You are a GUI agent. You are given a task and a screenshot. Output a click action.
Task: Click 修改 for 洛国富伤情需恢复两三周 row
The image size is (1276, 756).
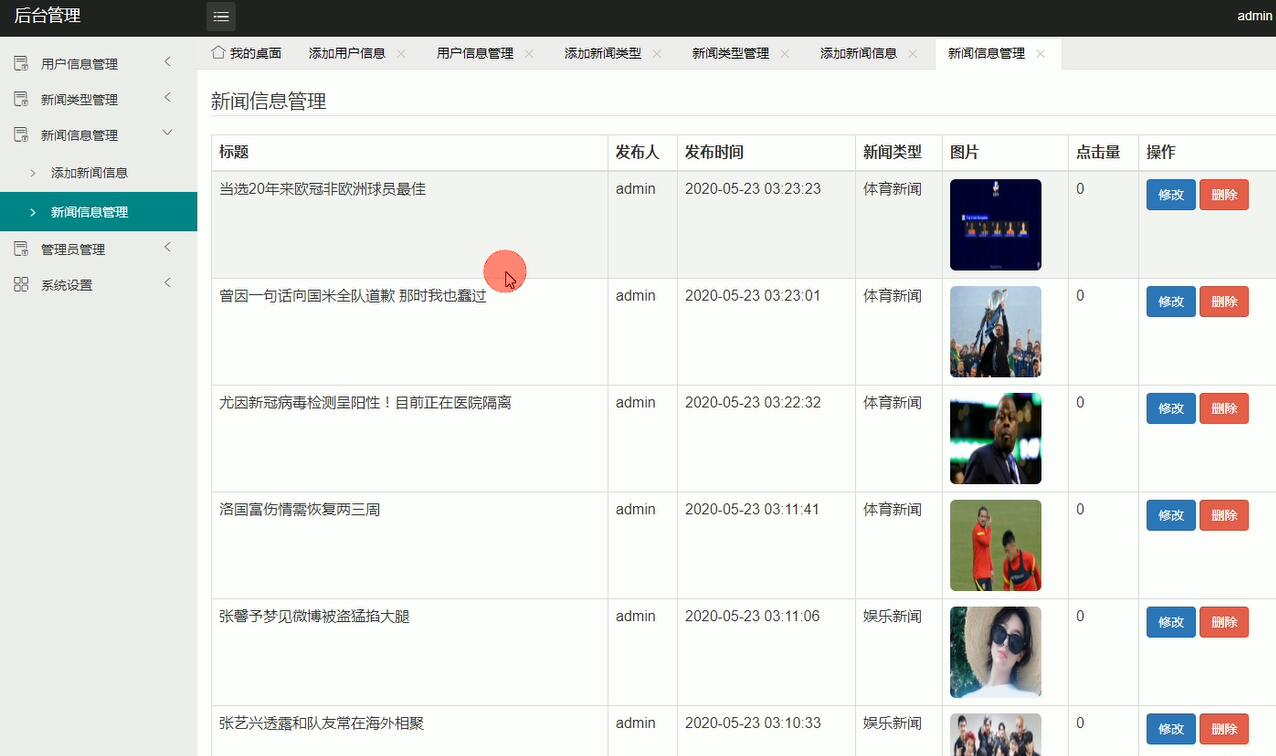pyautogui.click(x=1171, y=516)
